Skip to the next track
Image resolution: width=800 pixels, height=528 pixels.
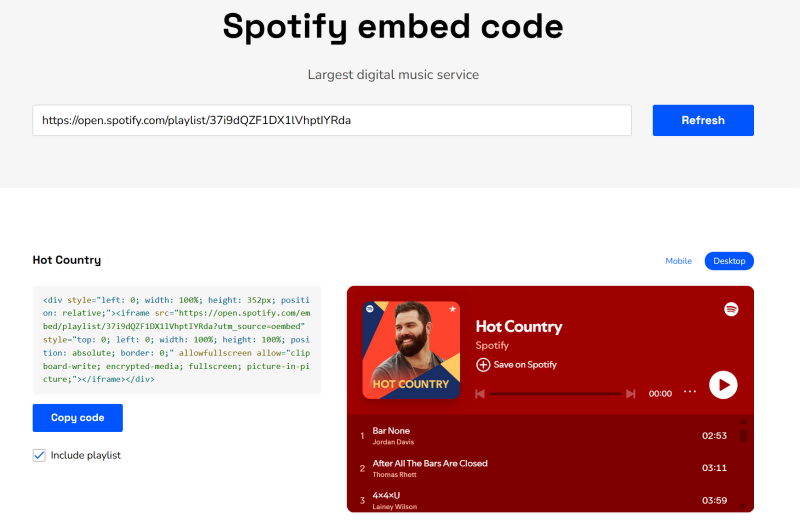click(x=630, y=394)
